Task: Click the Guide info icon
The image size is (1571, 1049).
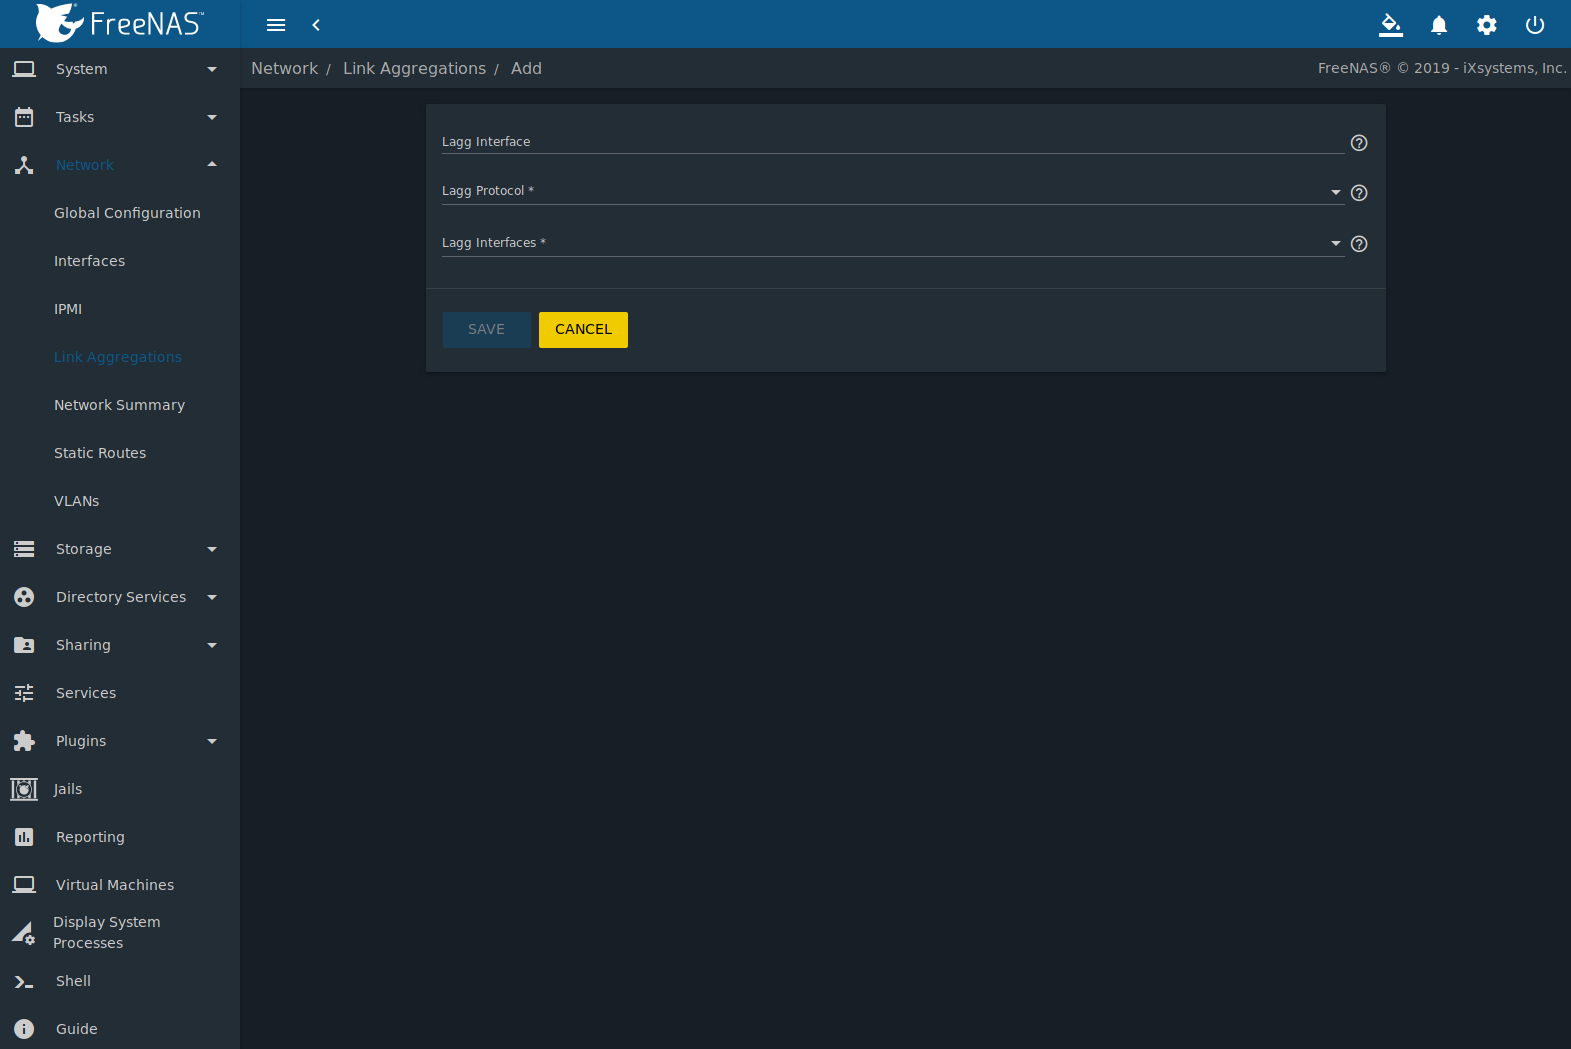Action: tap(24, 1029)
